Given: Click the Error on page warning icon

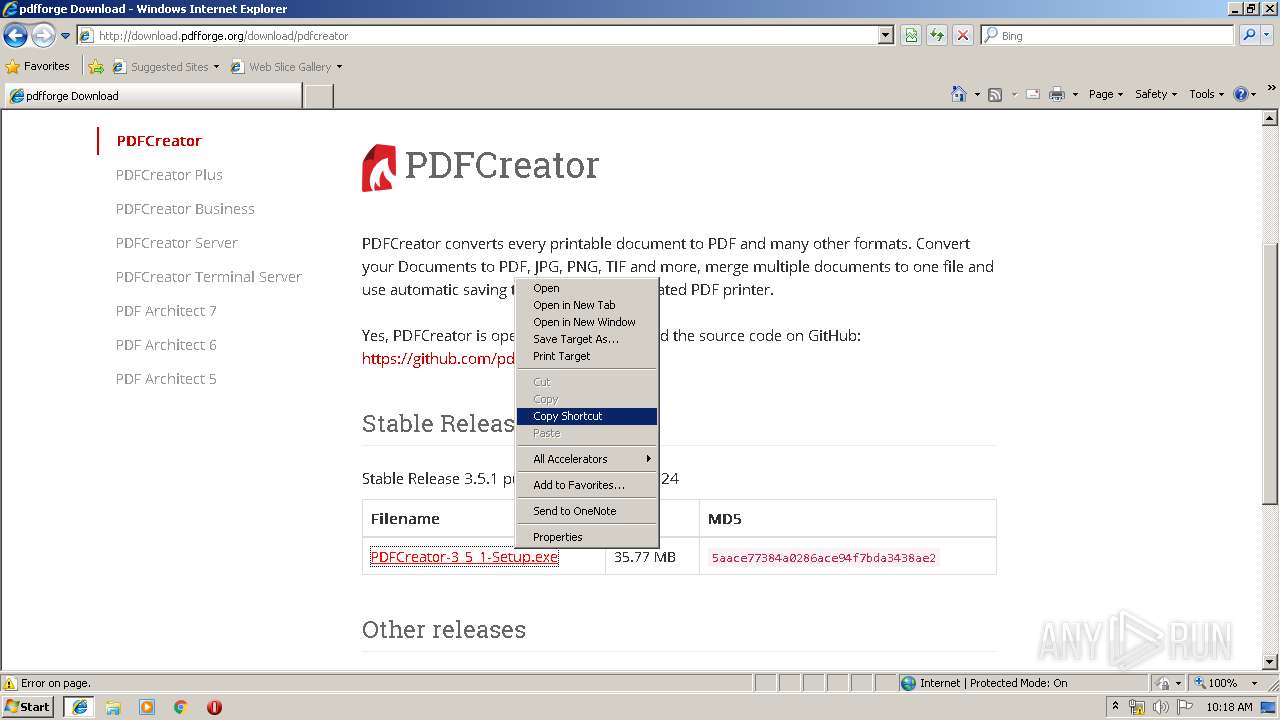Looking at the screenshot, I should pyautogui.click(x=10, y=683).
